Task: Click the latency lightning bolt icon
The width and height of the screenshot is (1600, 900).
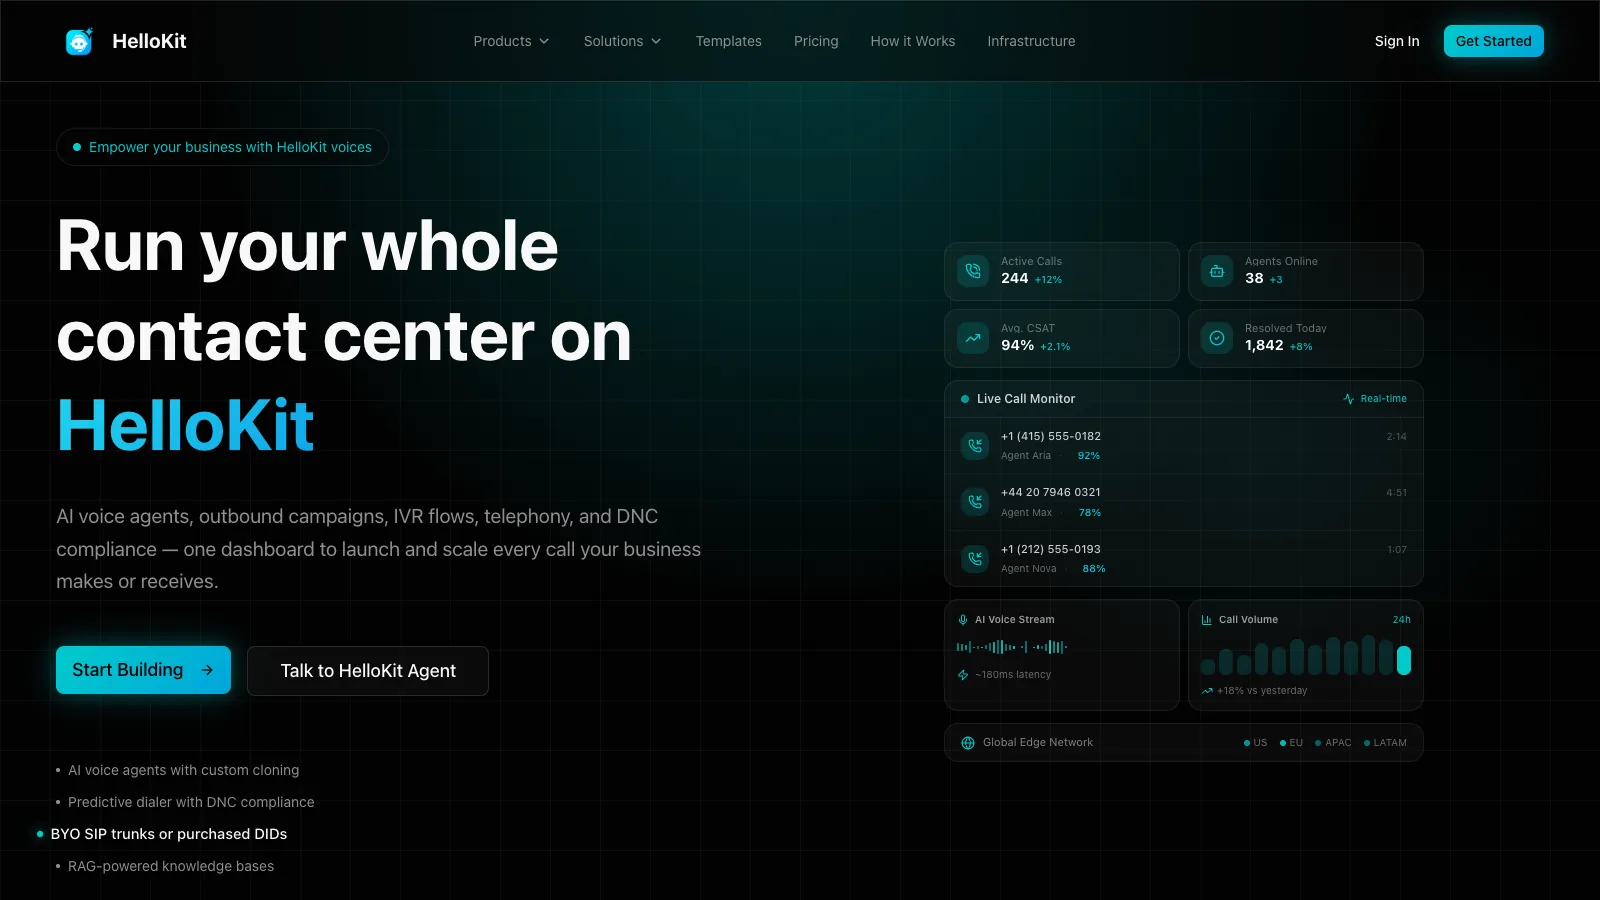Action: (x=963, y=675)
